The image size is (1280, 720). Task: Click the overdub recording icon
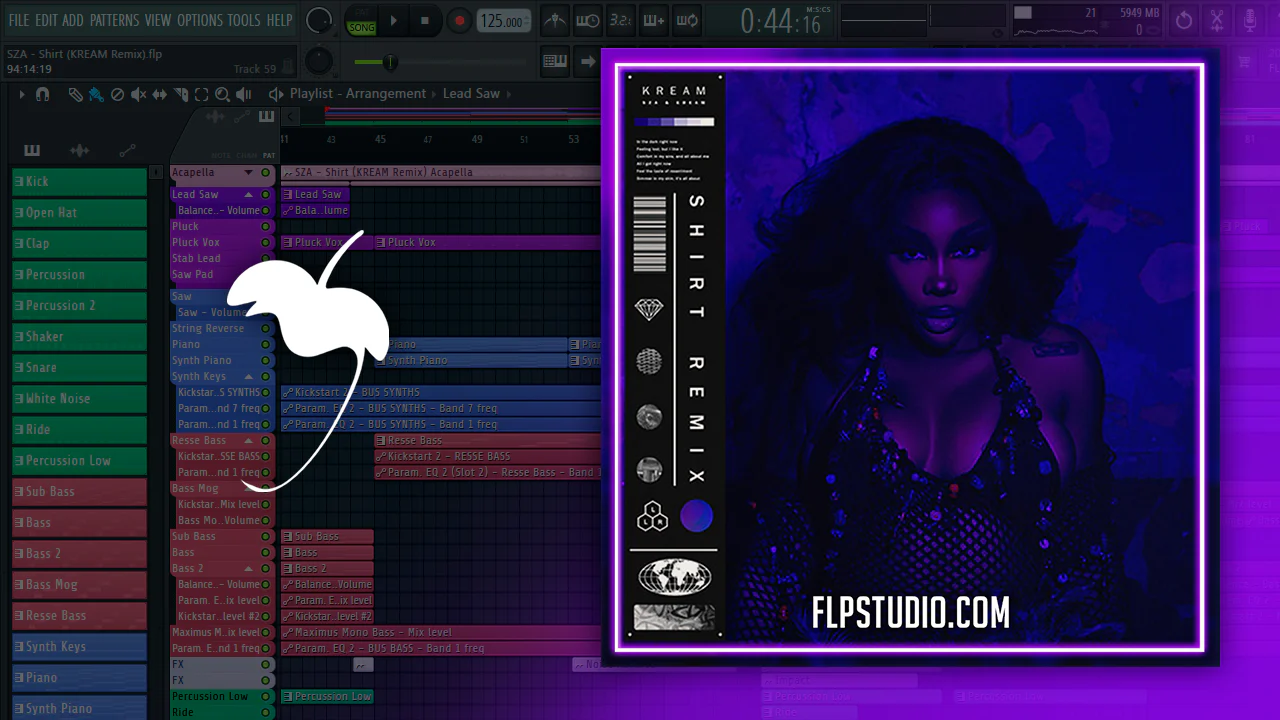point(654,20)
